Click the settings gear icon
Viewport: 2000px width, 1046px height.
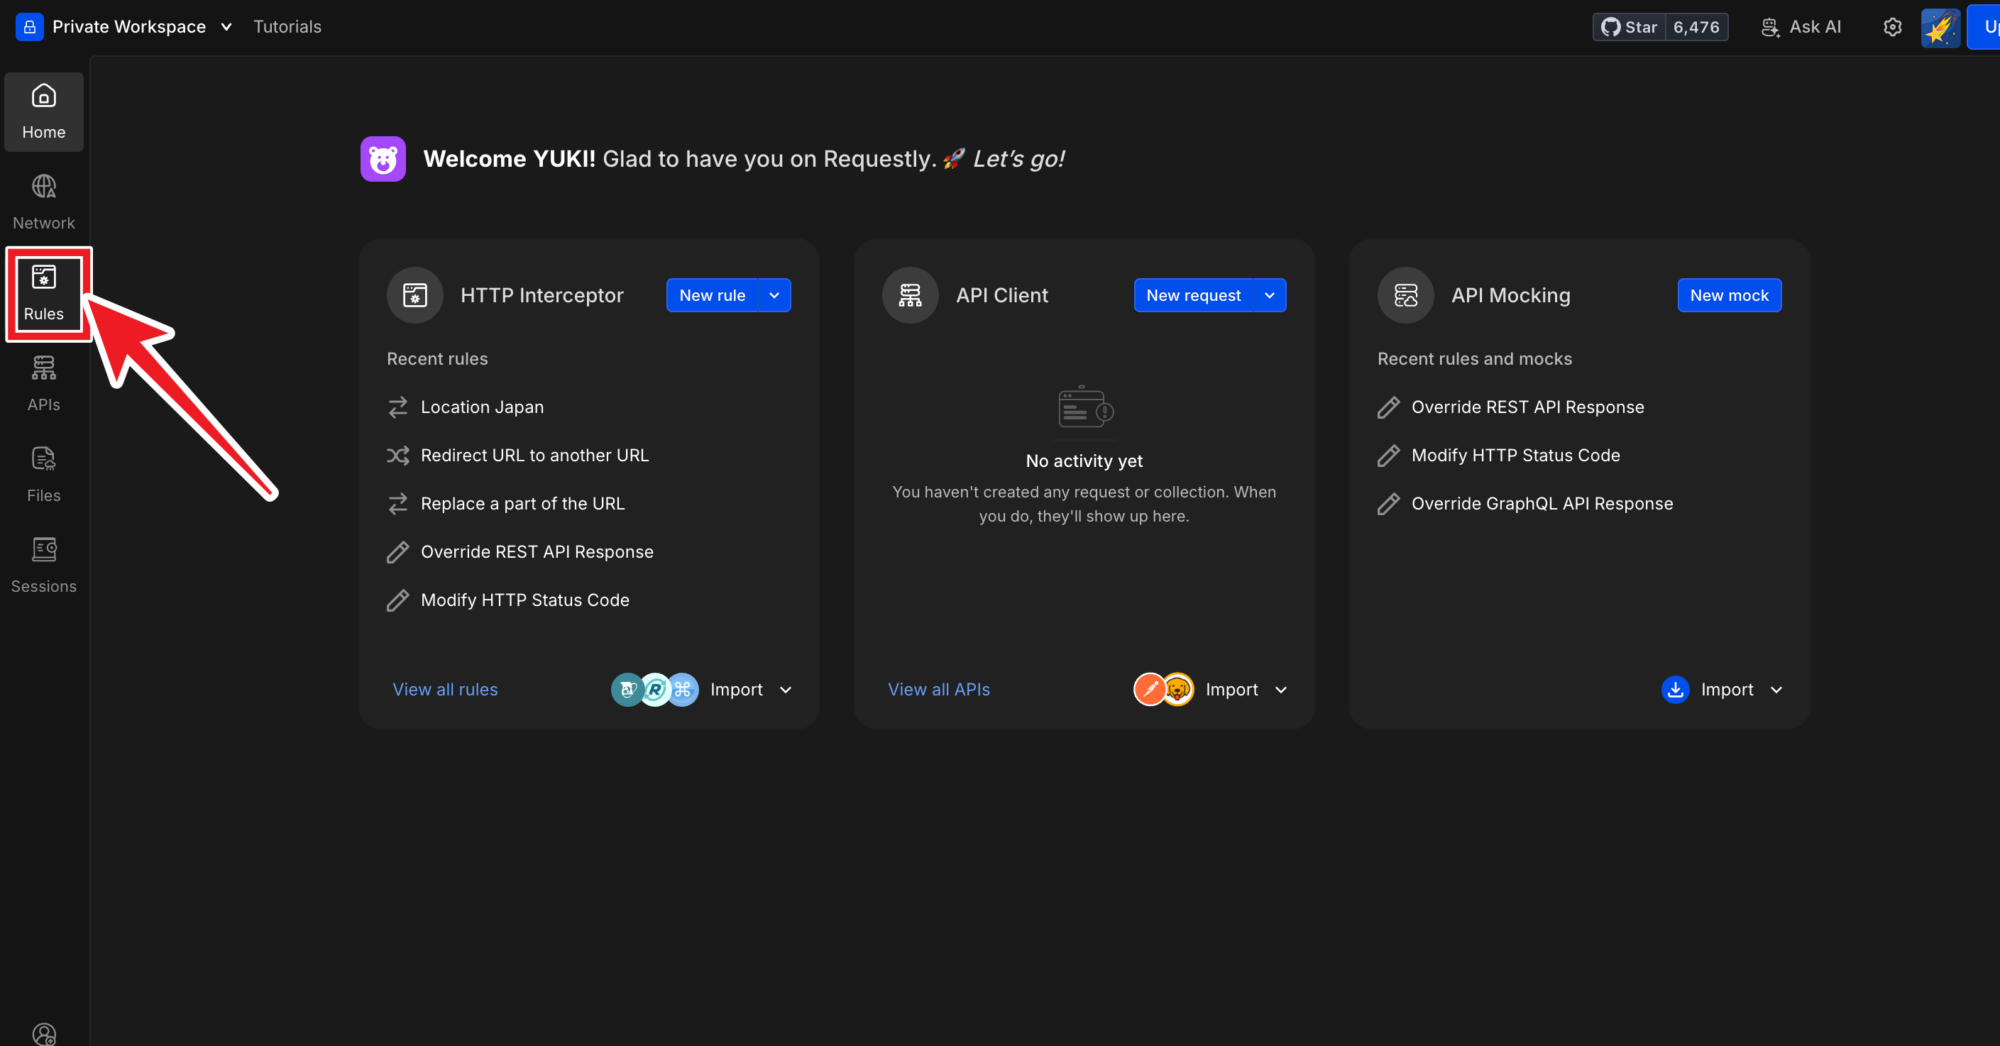(1892, 27)
